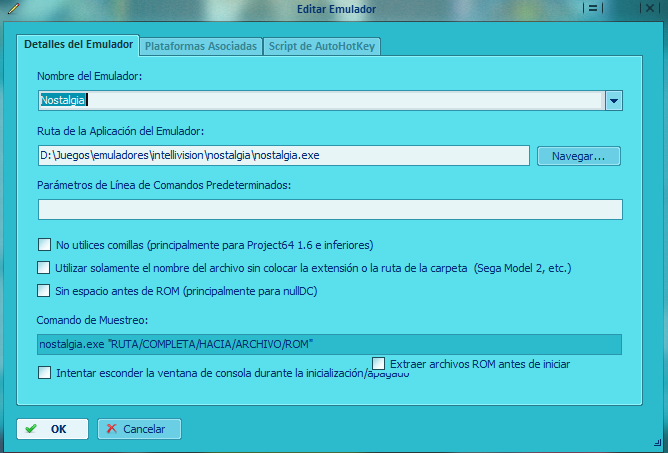668x453 pixels.
Task: Click the resize grip in the bottom corner
Action: 657,442
